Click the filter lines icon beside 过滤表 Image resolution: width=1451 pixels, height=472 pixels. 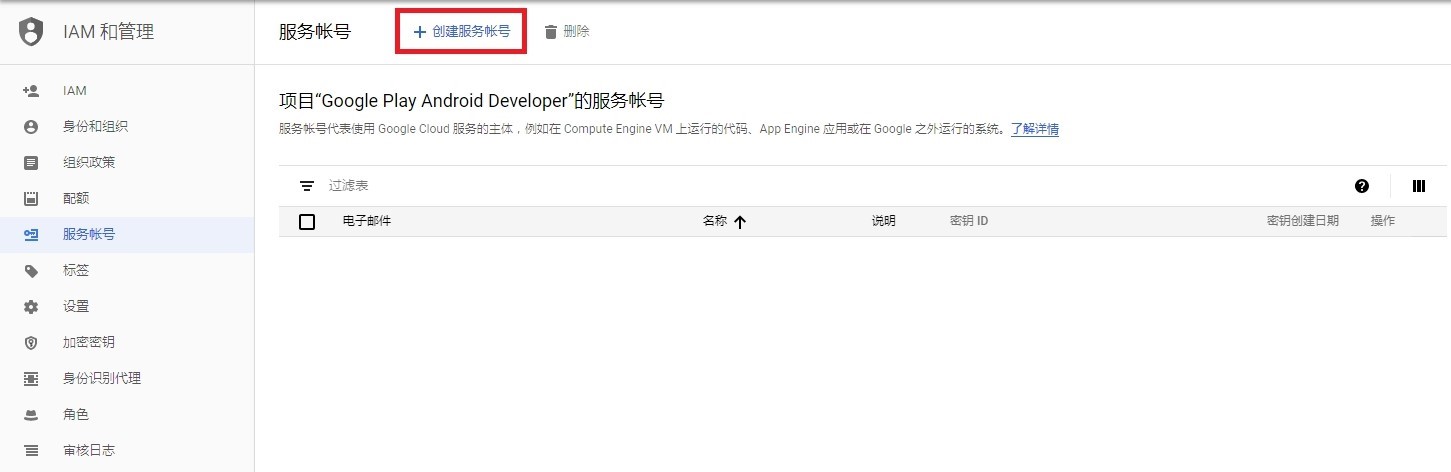[307, 186]
